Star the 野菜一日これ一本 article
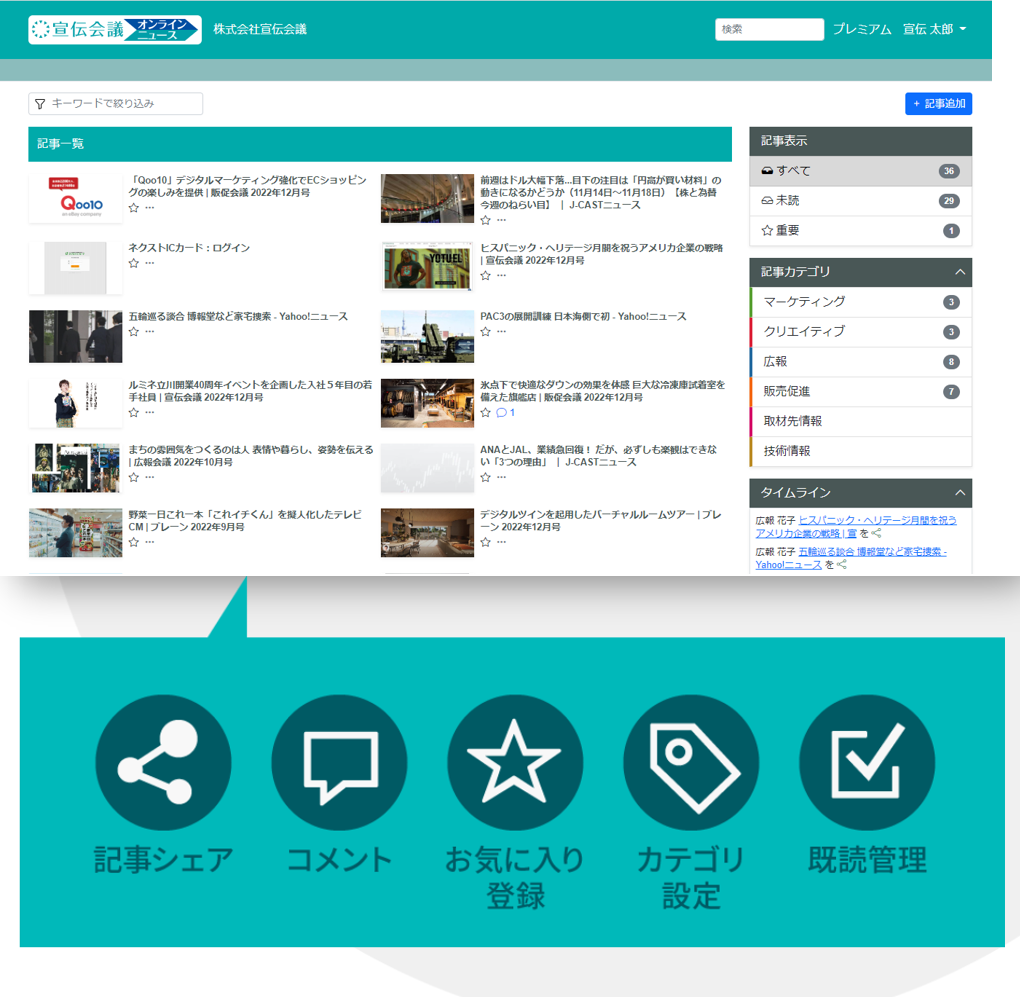Screen dimensions: 1020x997 (133, 542)
